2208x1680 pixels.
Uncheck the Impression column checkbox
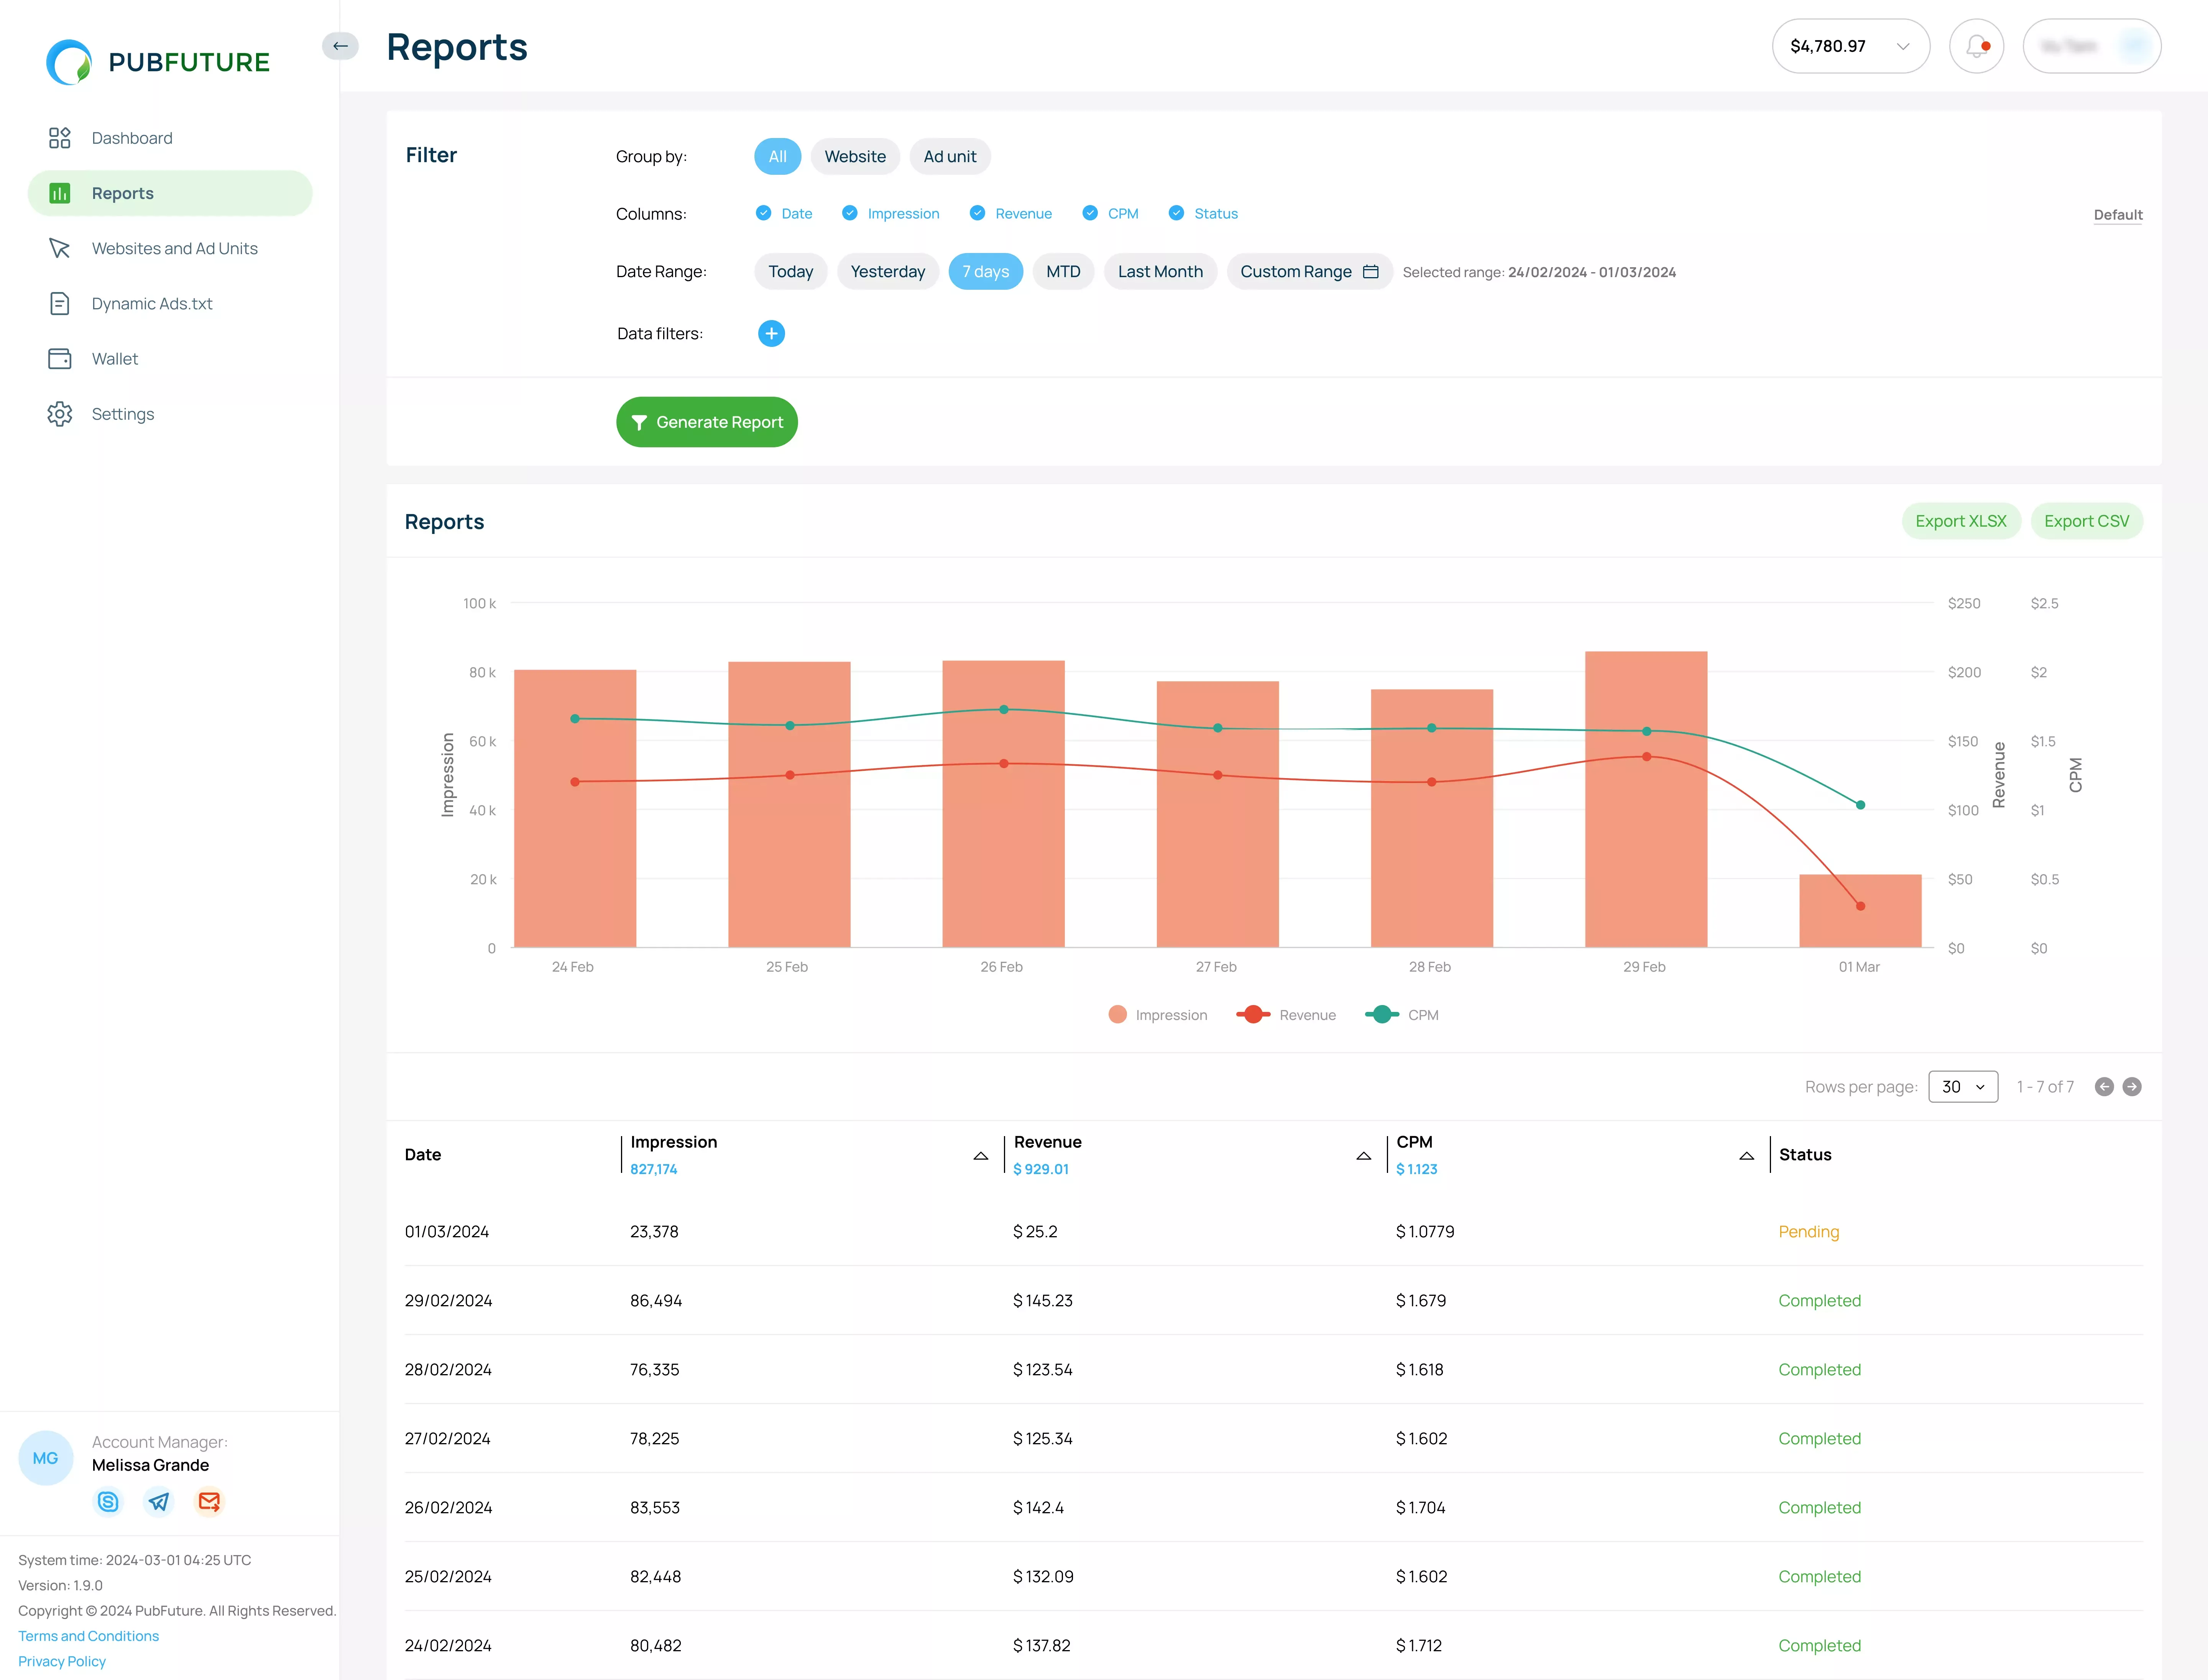pos(850,213)
